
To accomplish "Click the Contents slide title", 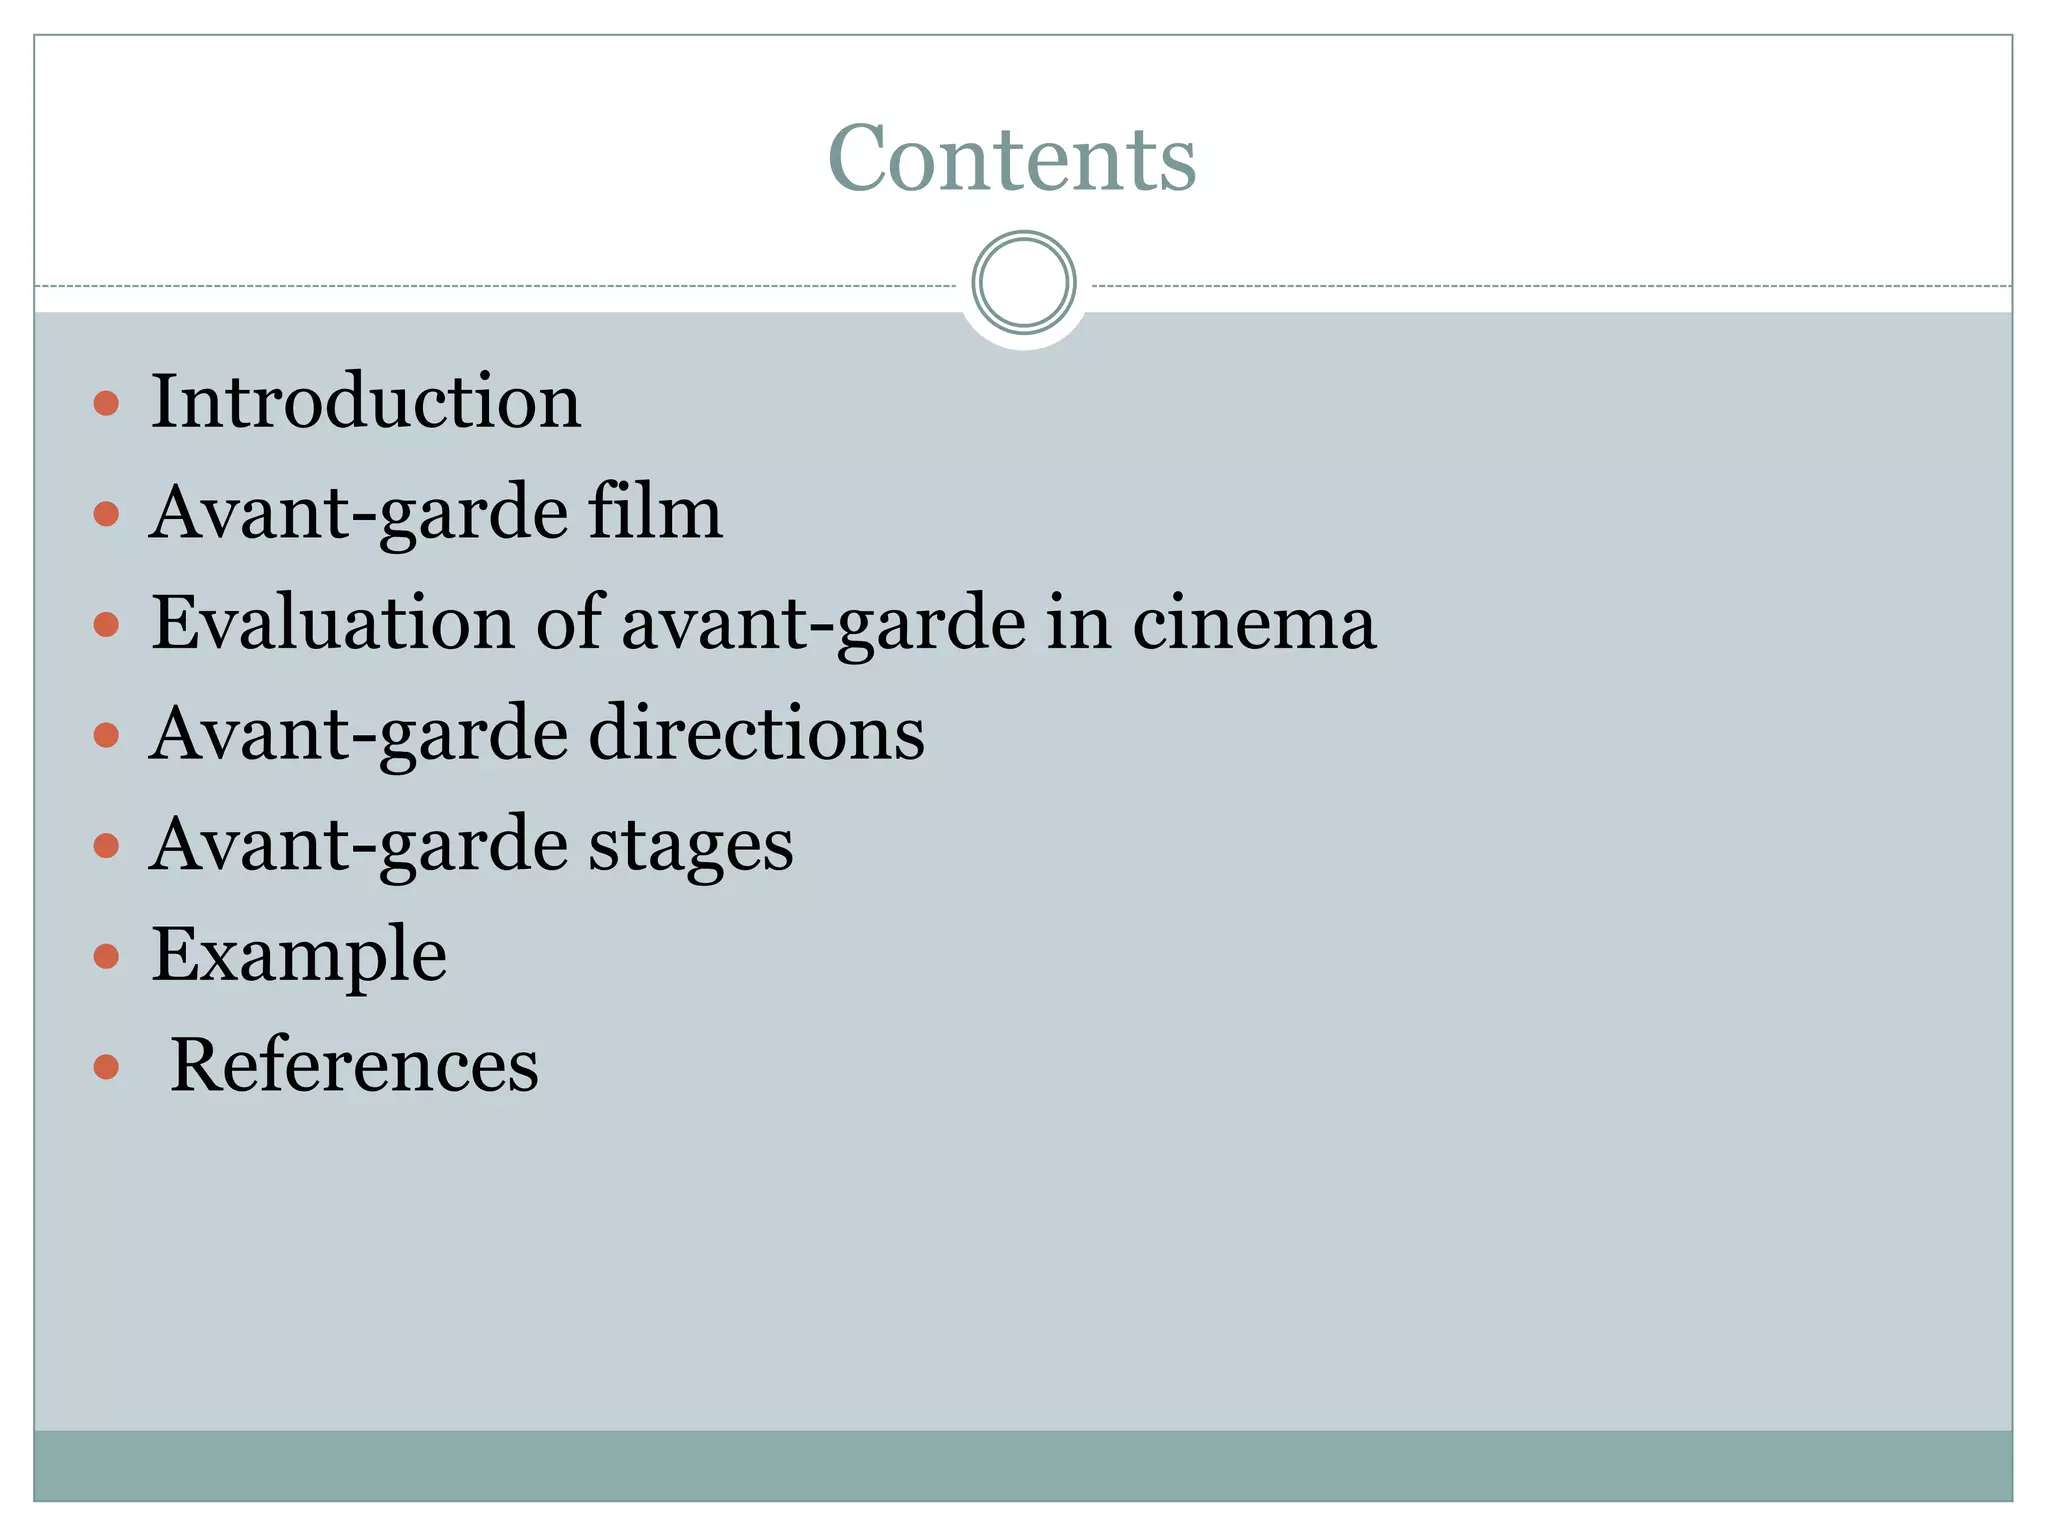I will pos(1011,158).
